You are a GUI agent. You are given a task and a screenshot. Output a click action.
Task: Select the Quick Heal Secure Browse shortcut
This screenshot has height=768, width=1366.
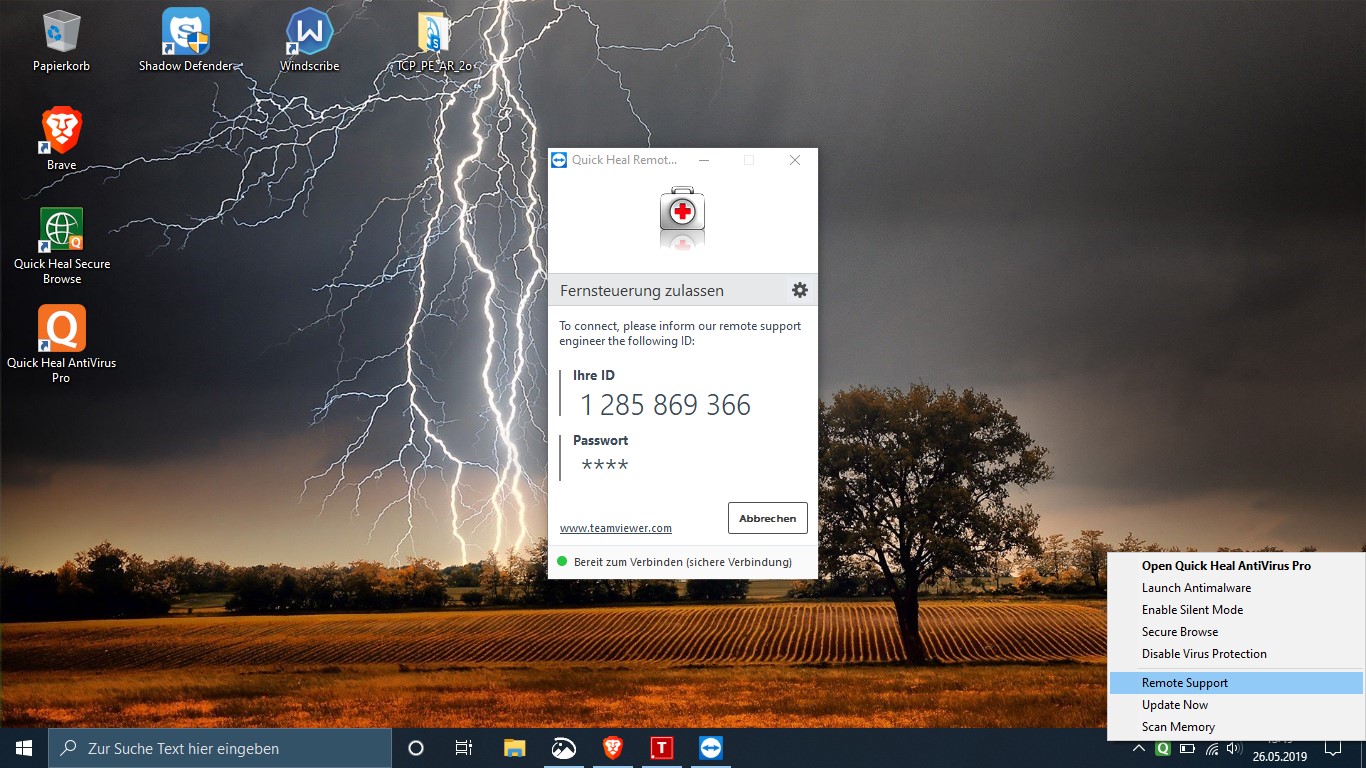[62, 246]
